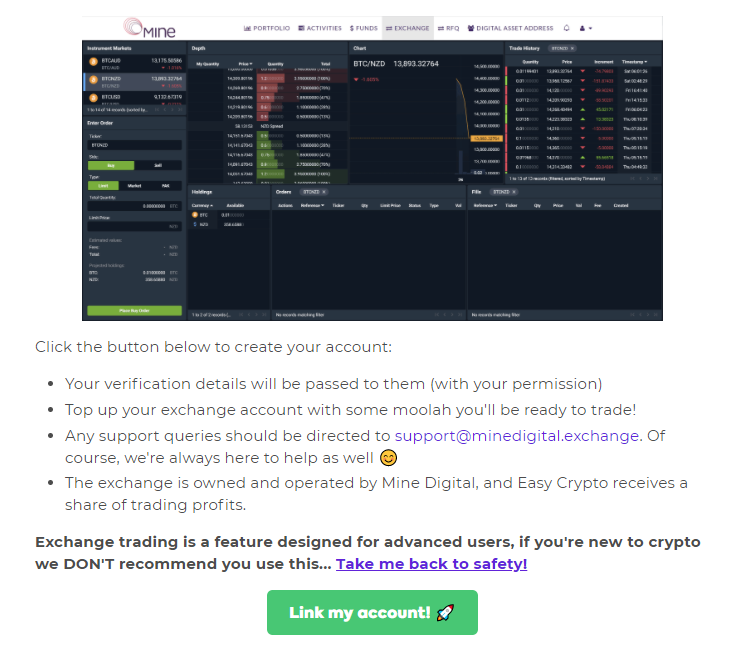Click the notification bell icon
731x649 pixels.
(x=566, y=28)
